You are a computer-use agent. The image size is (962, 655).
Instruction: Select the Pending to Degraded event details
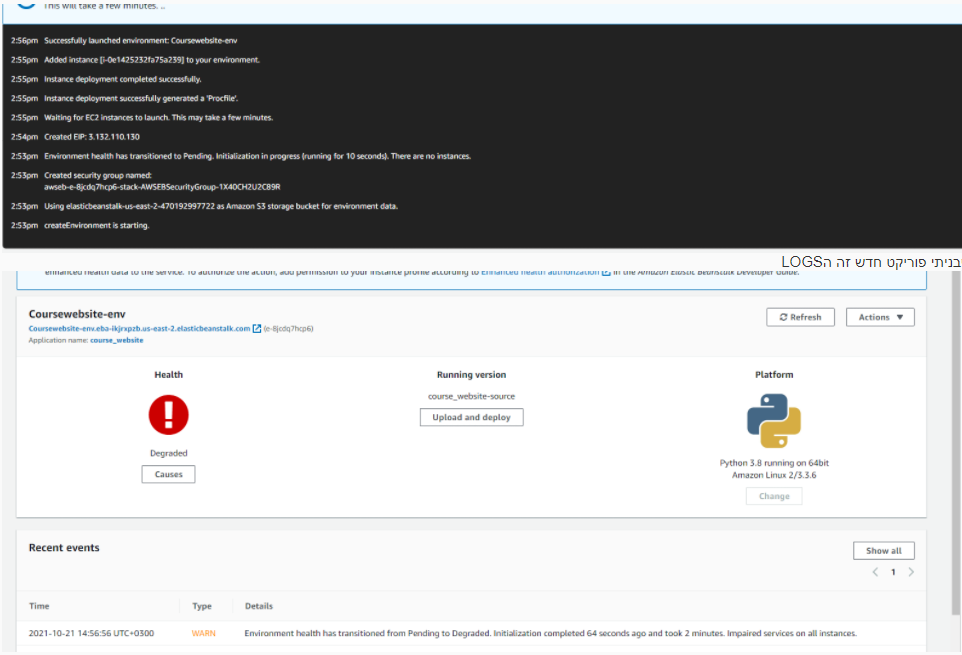pos(550,634)
